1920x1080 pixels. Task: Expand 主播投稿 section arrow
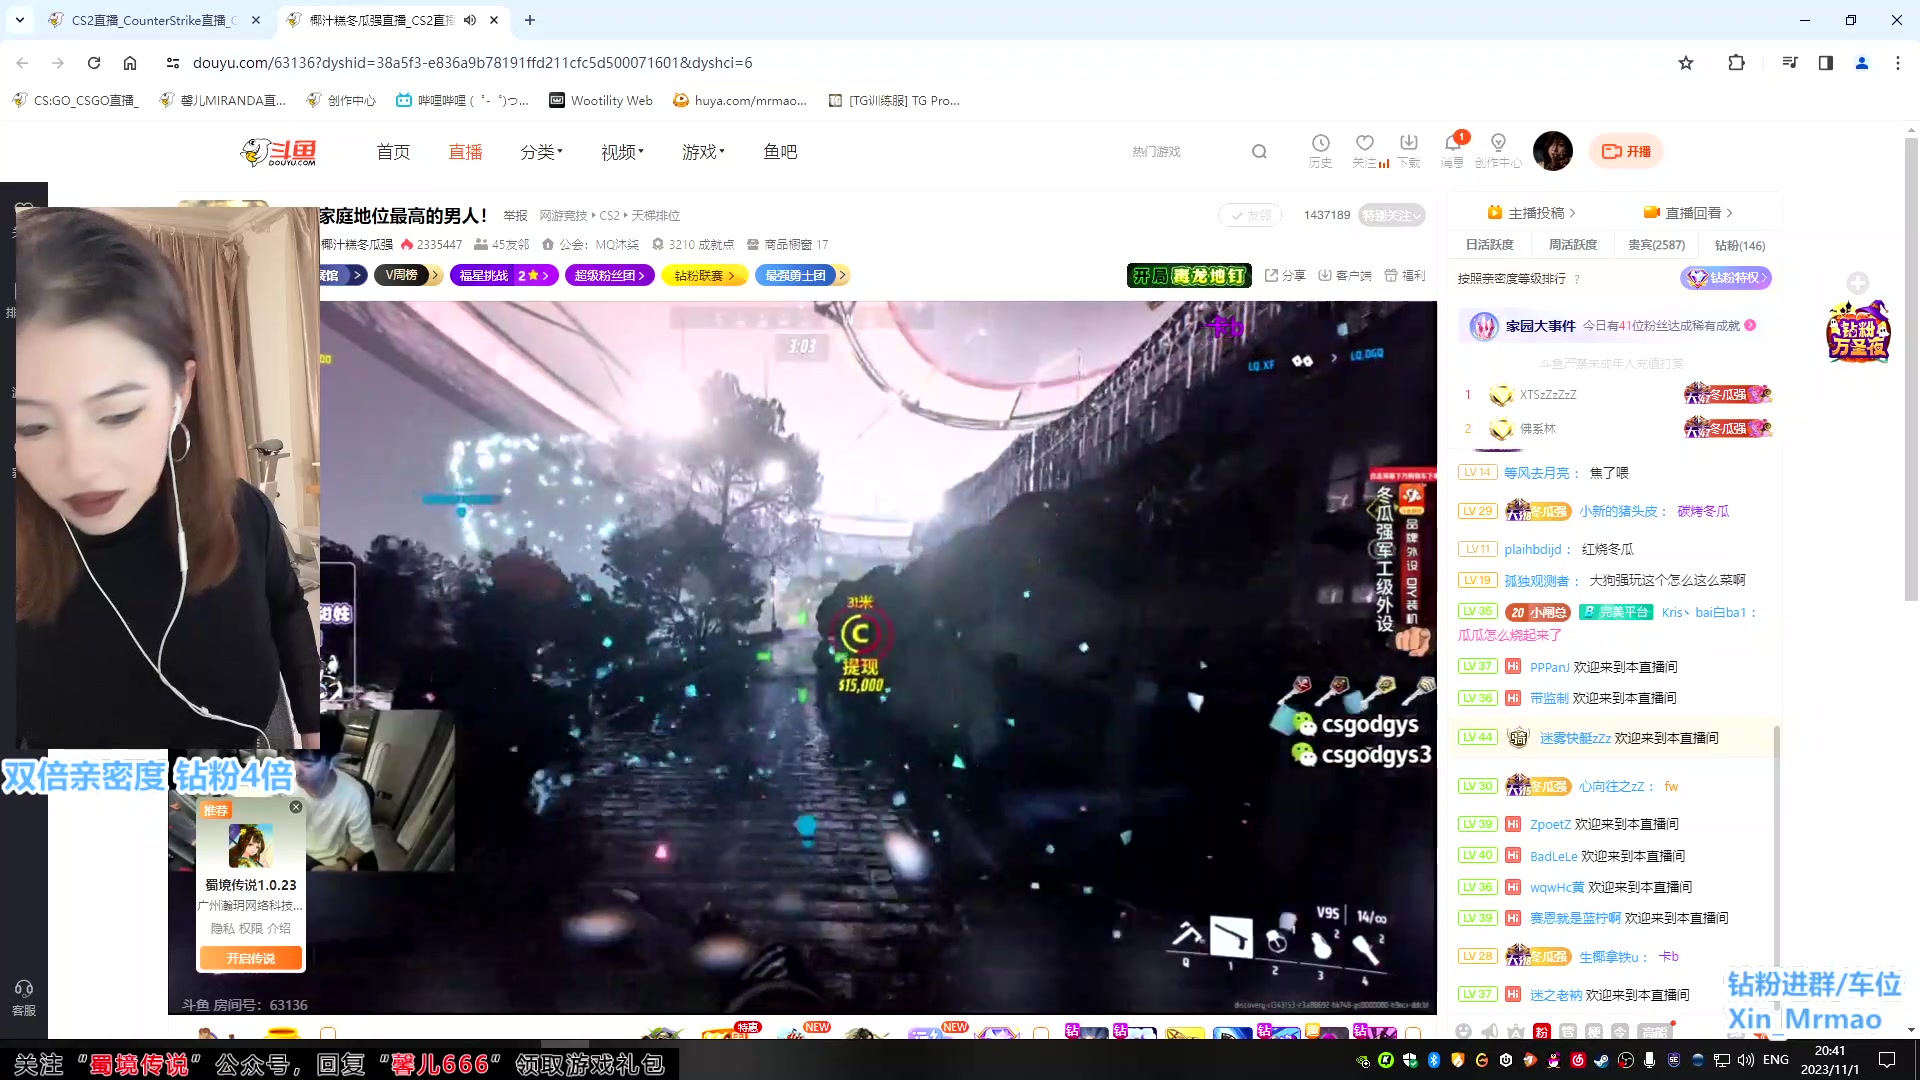1573,213
